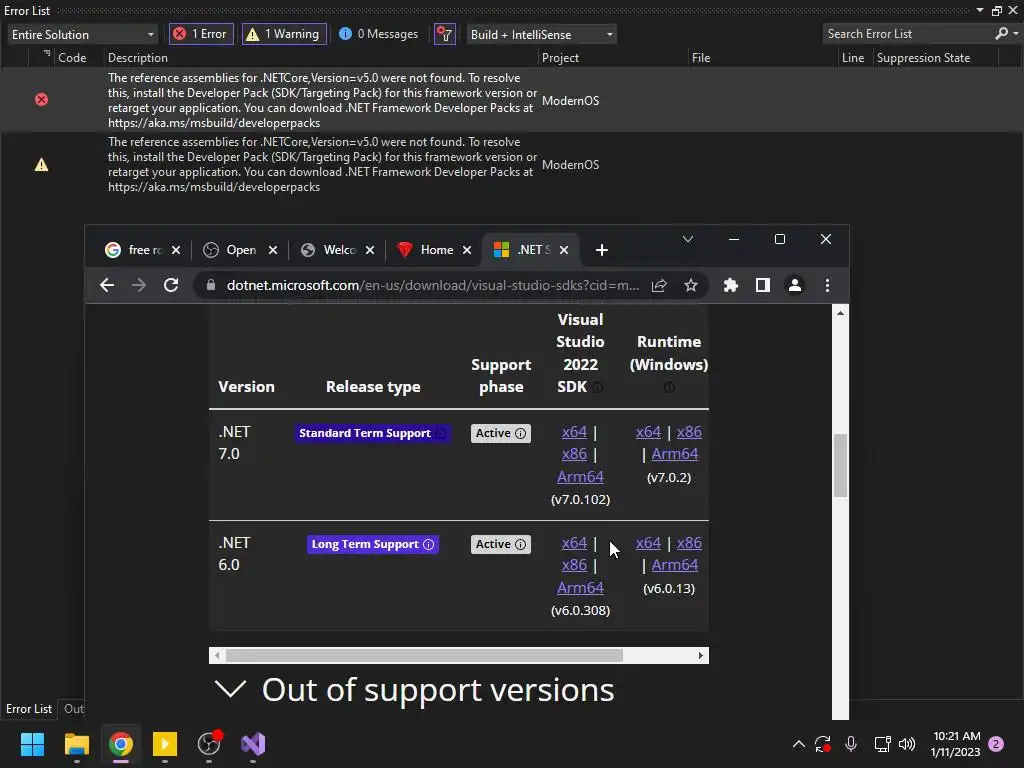Click the Search Error List field
This screenshot has height=768, width=1024.
(908, 34)
